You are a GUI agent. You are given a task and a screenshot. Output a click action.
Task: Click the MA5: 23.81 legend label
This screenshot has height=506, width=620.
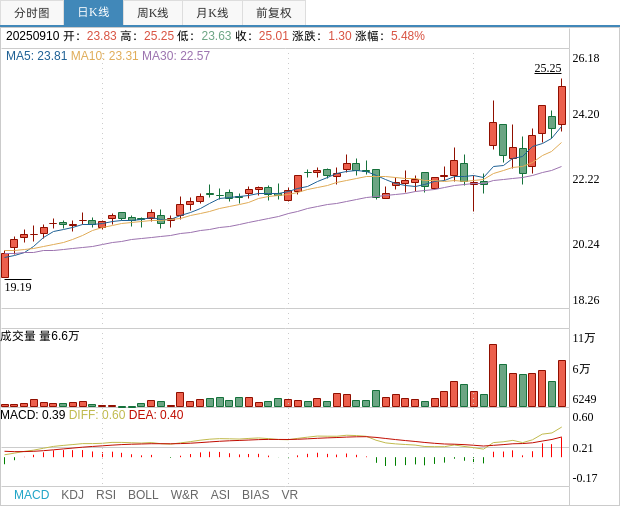tap(36, 56)
